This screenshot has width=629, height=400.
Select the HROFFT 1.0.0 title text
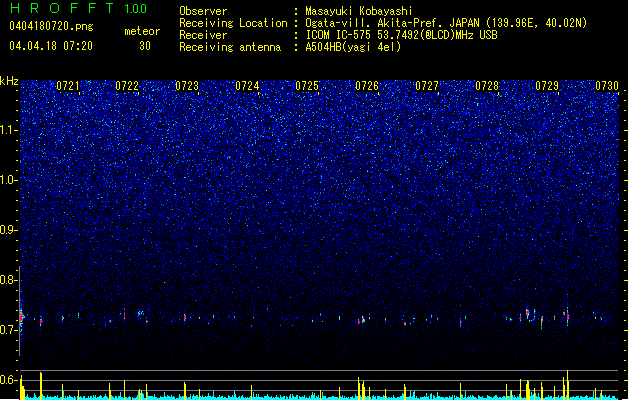click(x=78, y=8)
